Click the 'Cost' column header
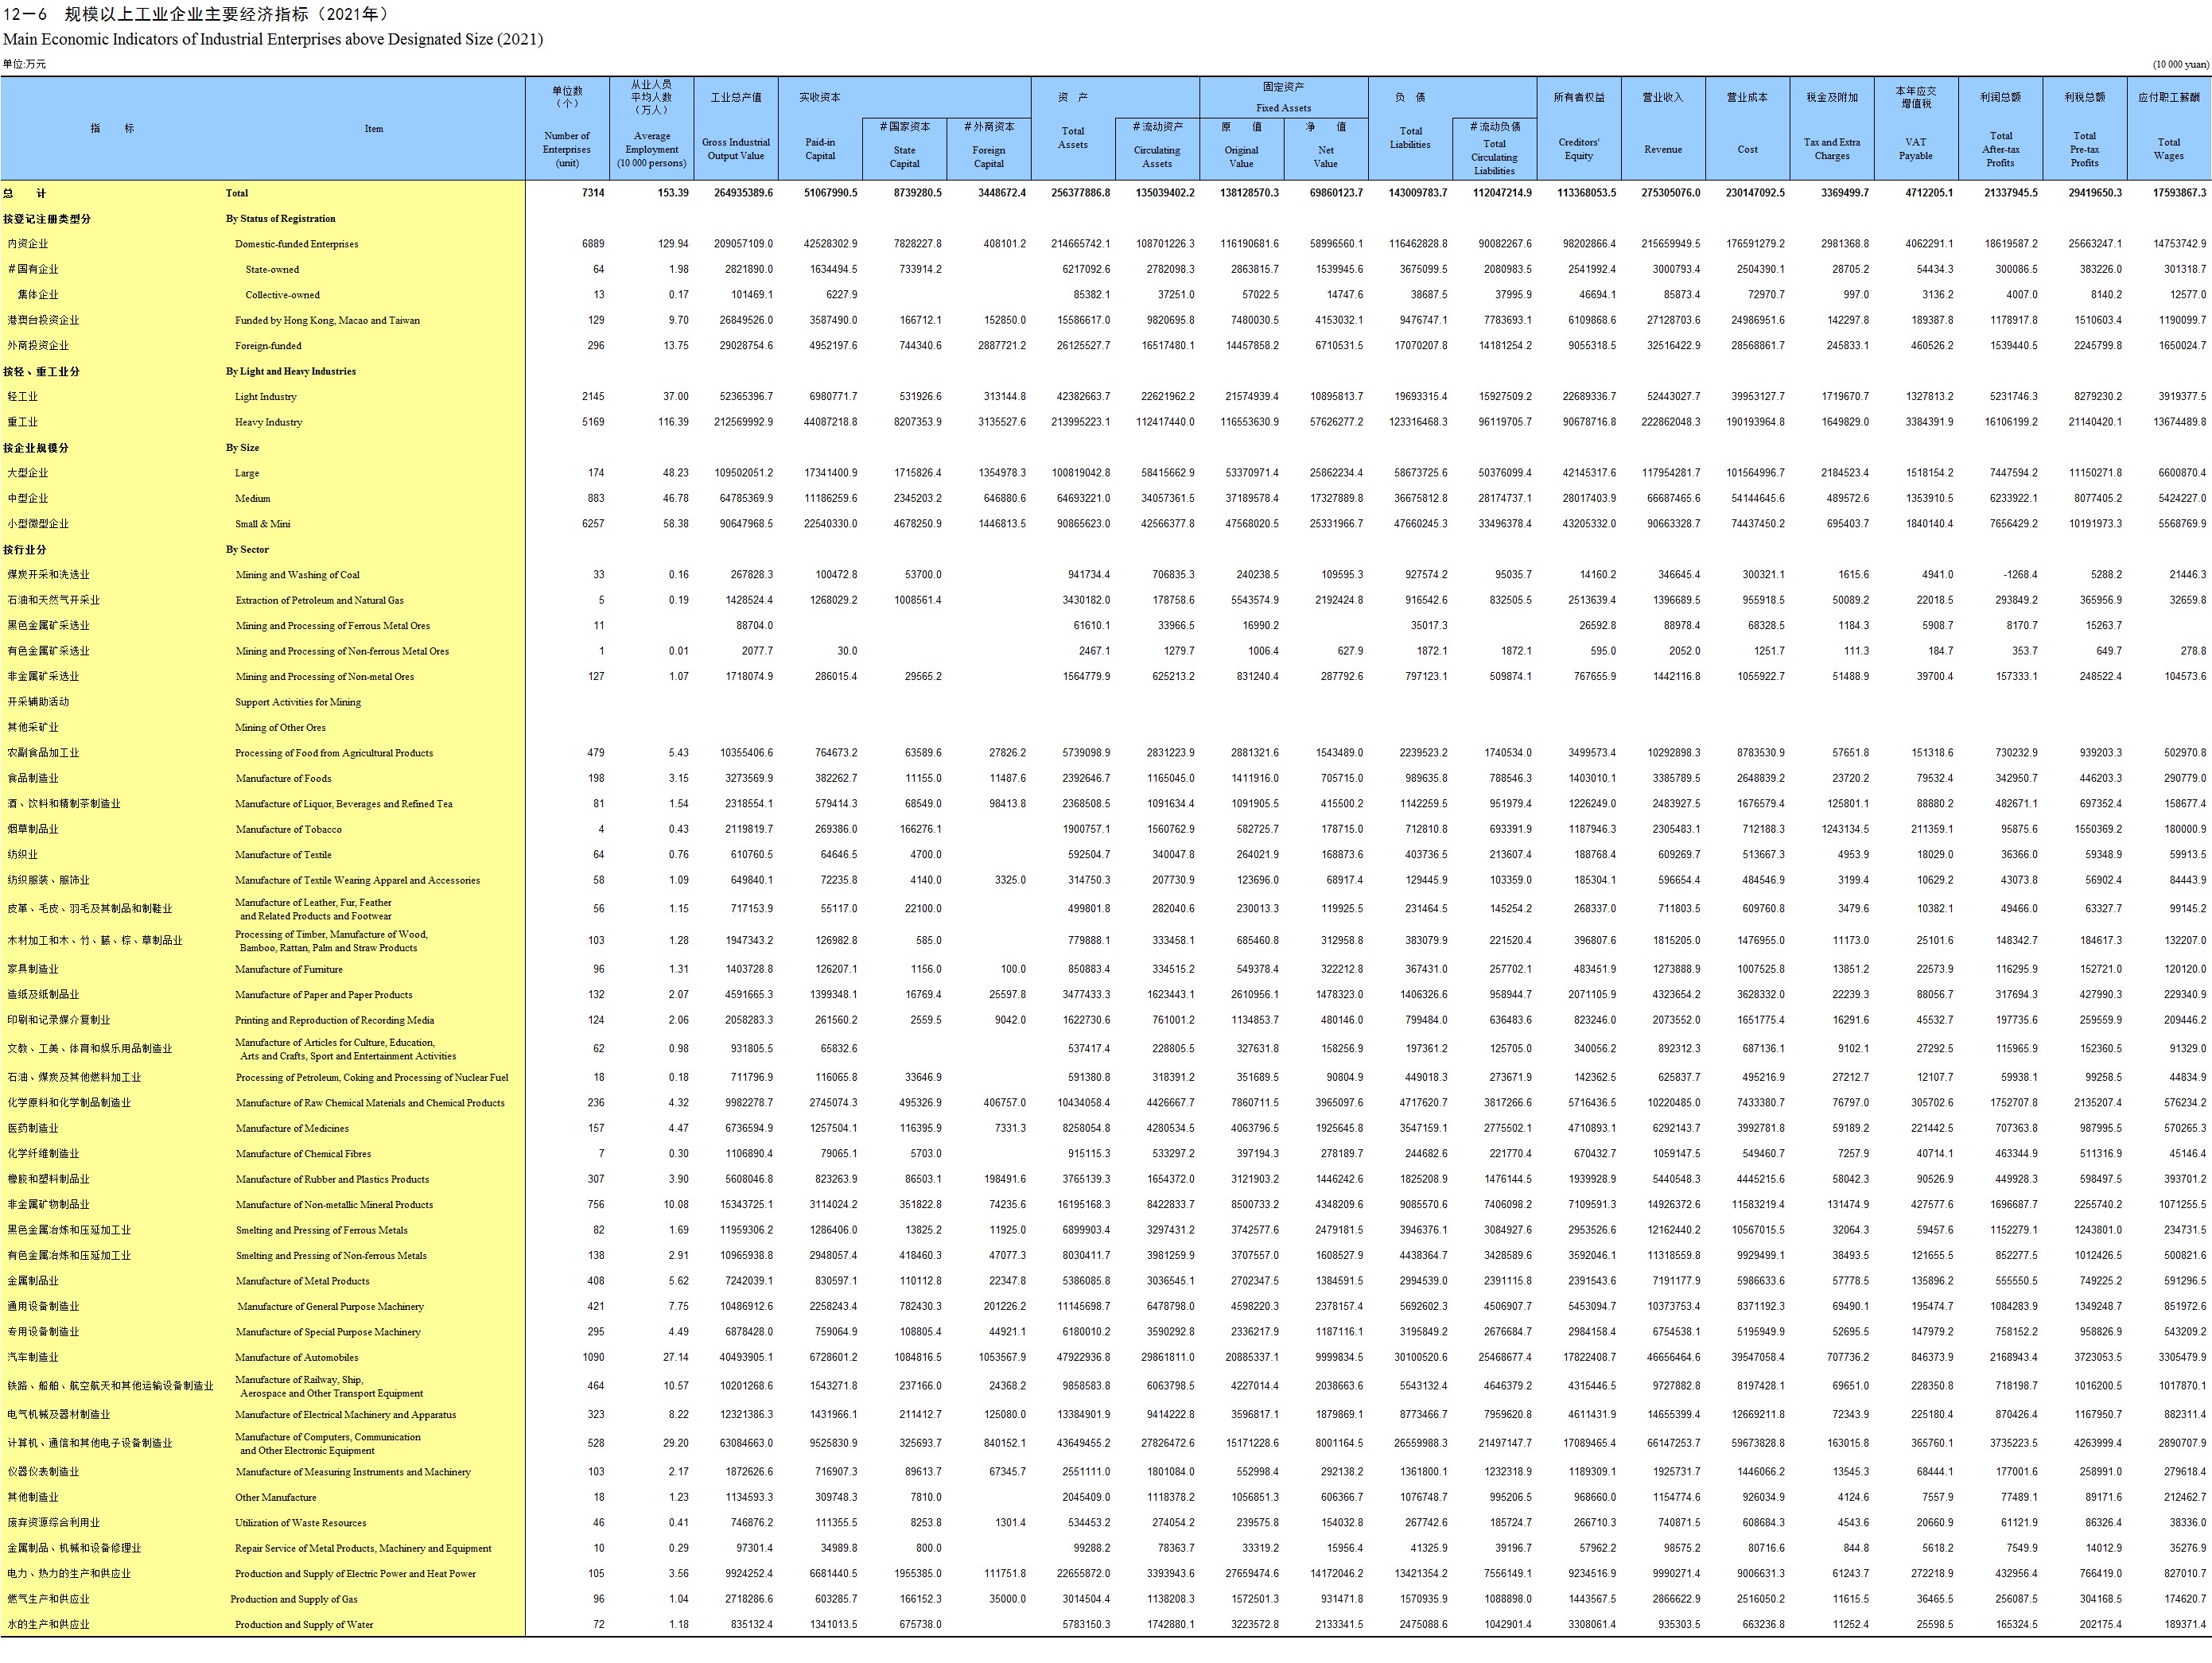Screen dimensions: 2212x1663 tap(1747, 149)
